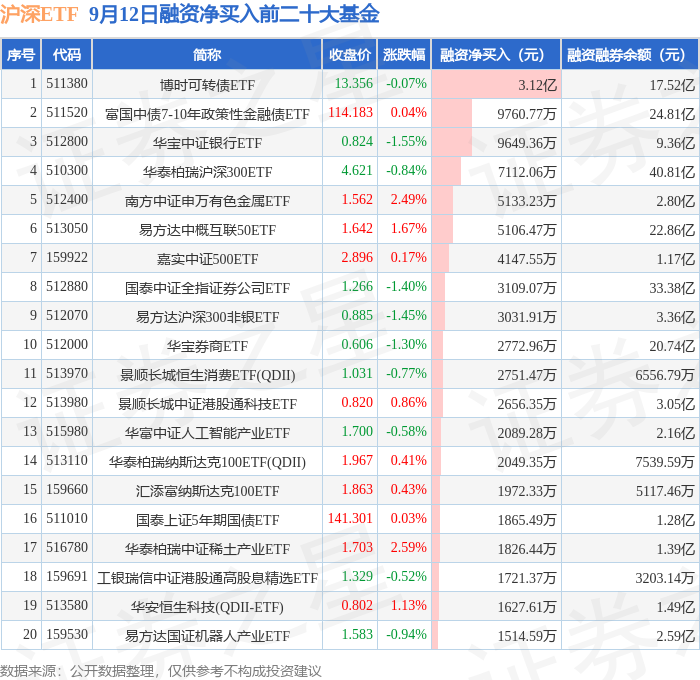Click the title 9月12日融资净买入前二十大基金
Viewport: 700px width, 680px height.
click(x=234, y=14)
